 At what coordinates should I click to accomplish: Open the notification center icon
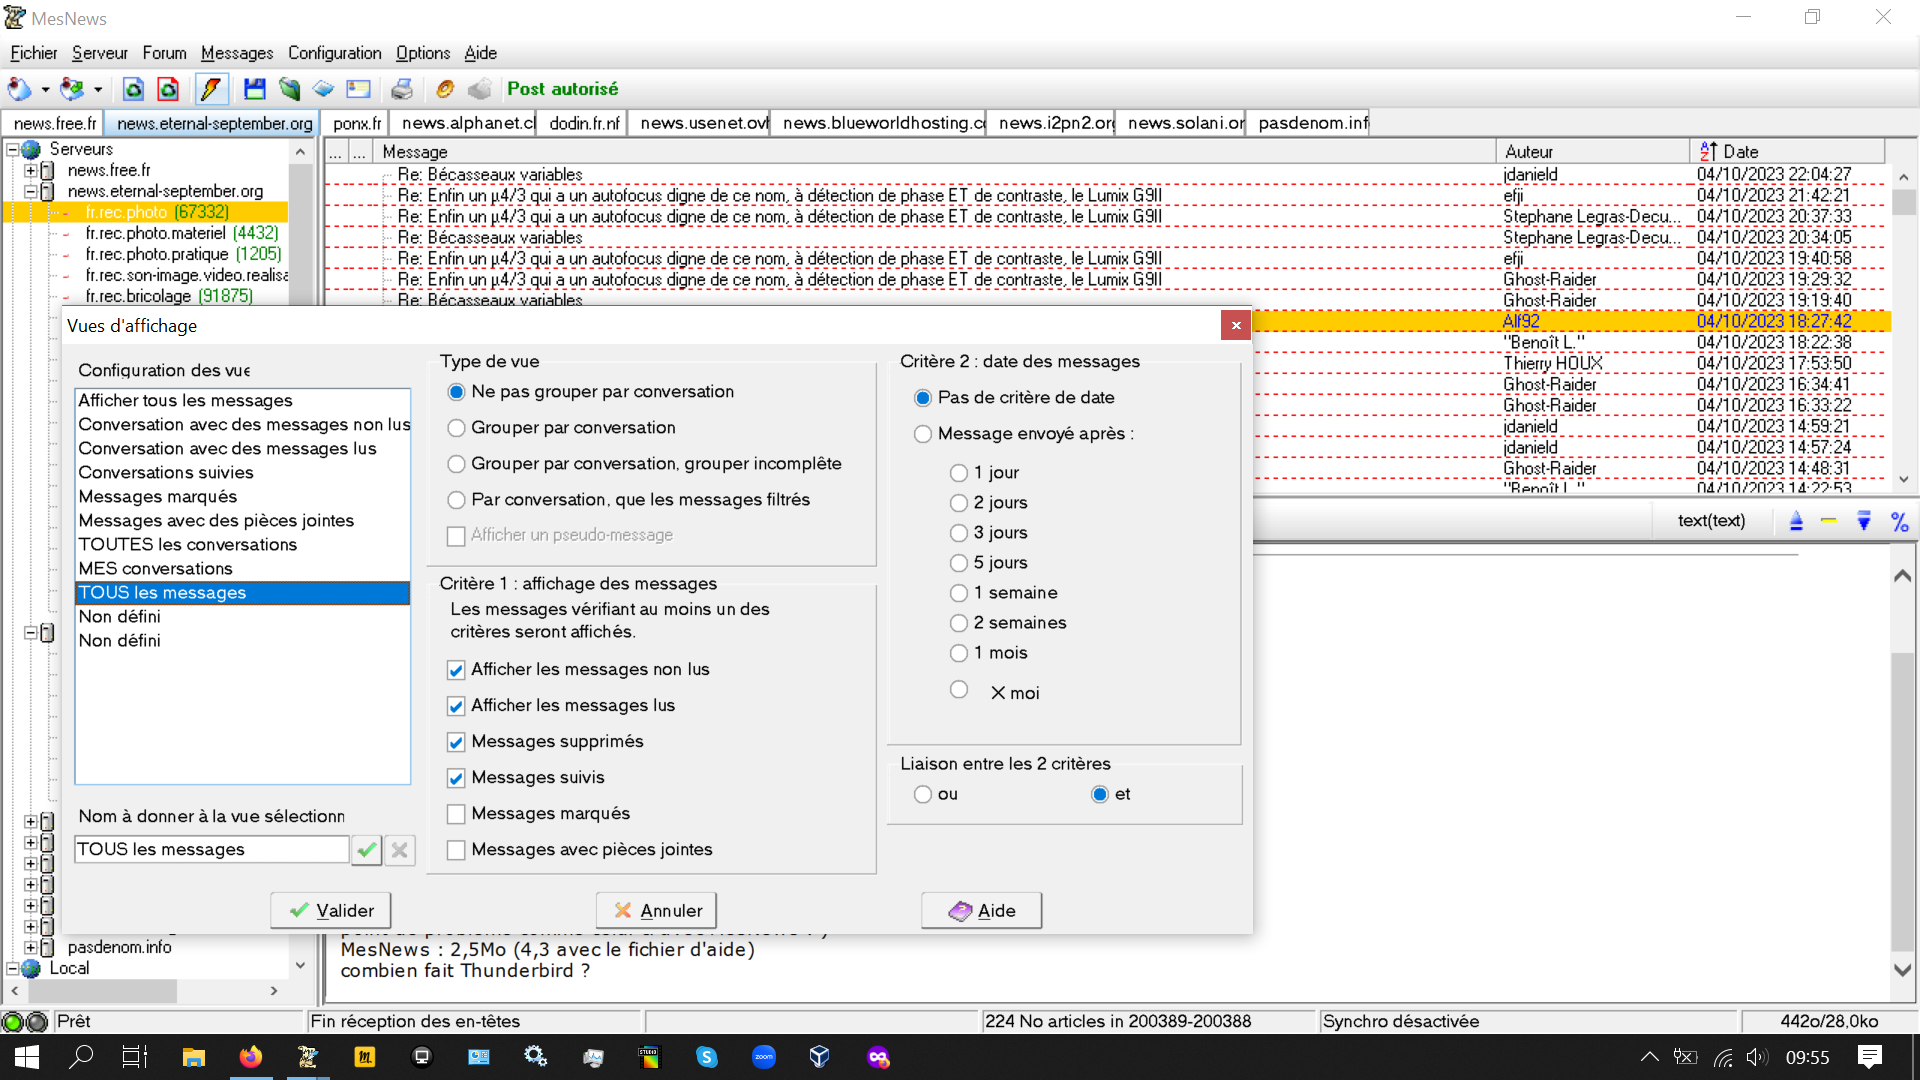tap(1869, 1057)
